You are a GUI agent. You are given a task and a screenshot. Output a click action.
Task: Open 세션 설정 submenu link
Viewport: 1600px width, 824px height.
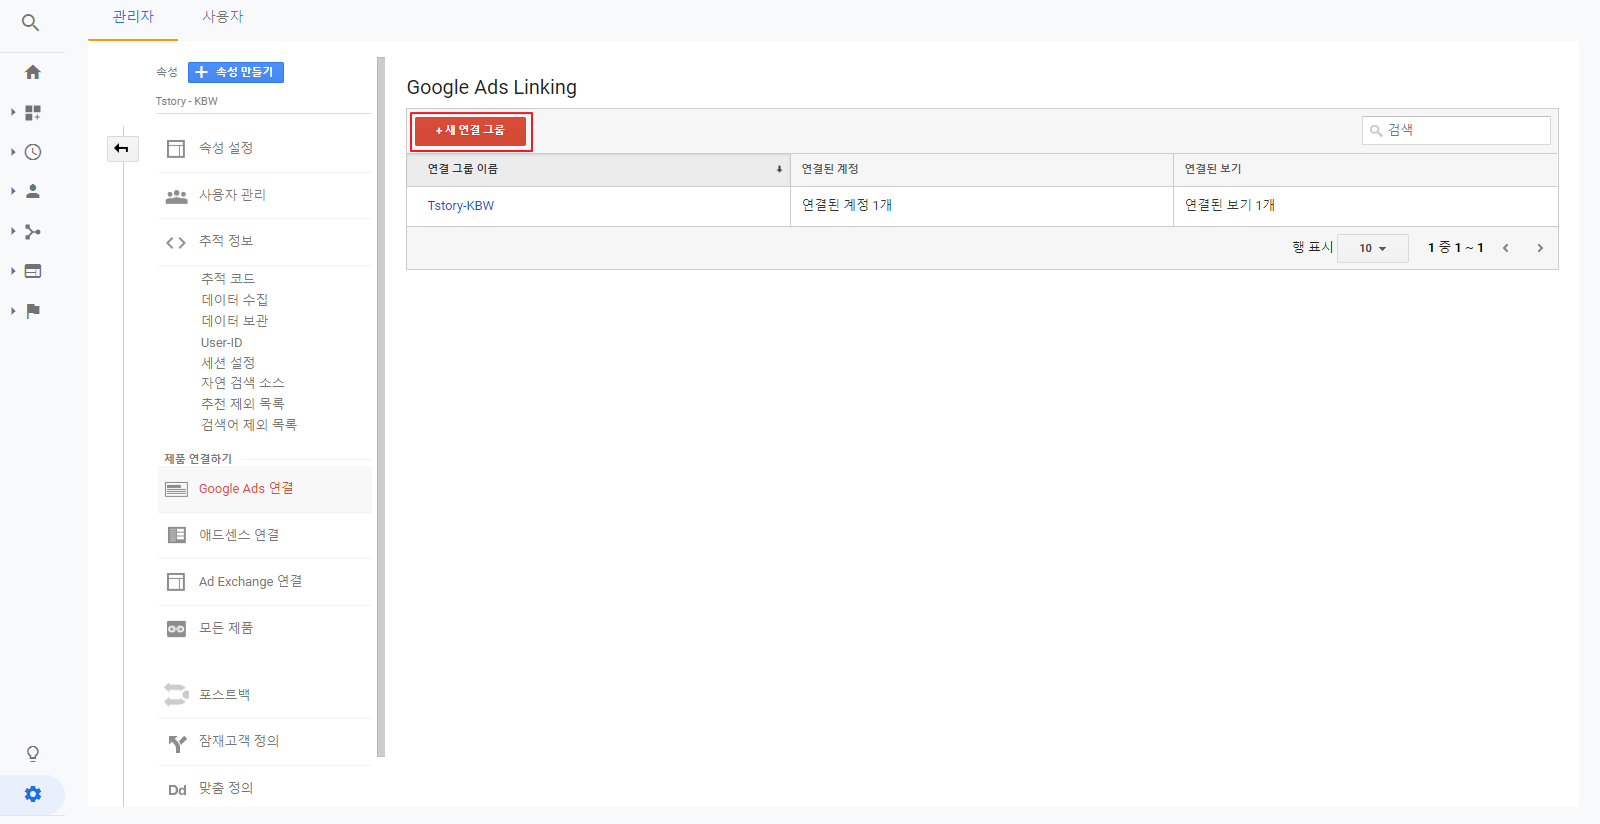click(x=228, y=363)
